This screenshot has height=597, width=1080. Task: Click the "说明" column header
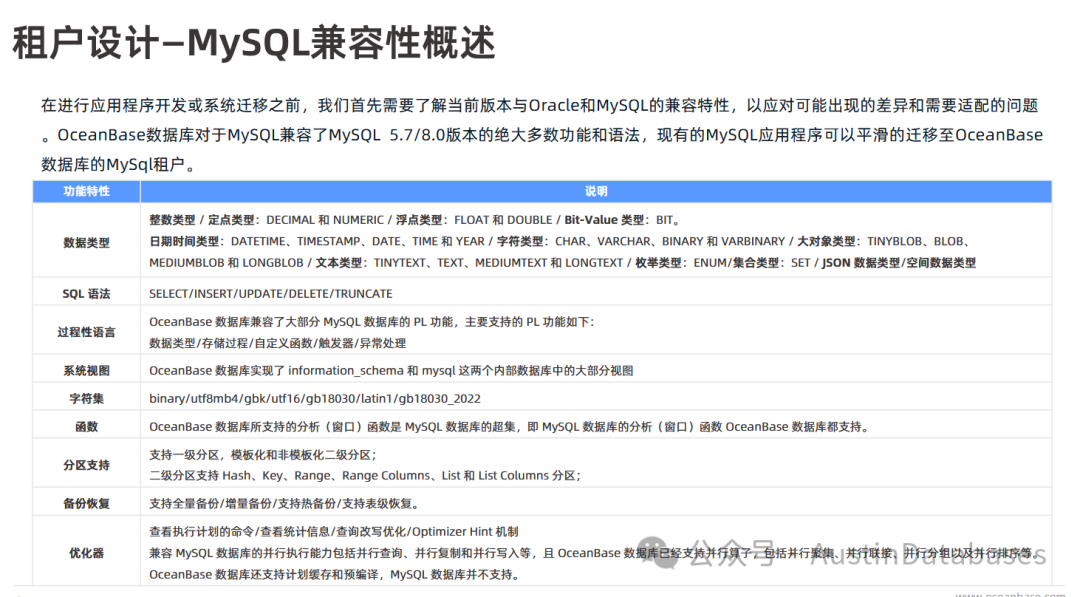596,191
